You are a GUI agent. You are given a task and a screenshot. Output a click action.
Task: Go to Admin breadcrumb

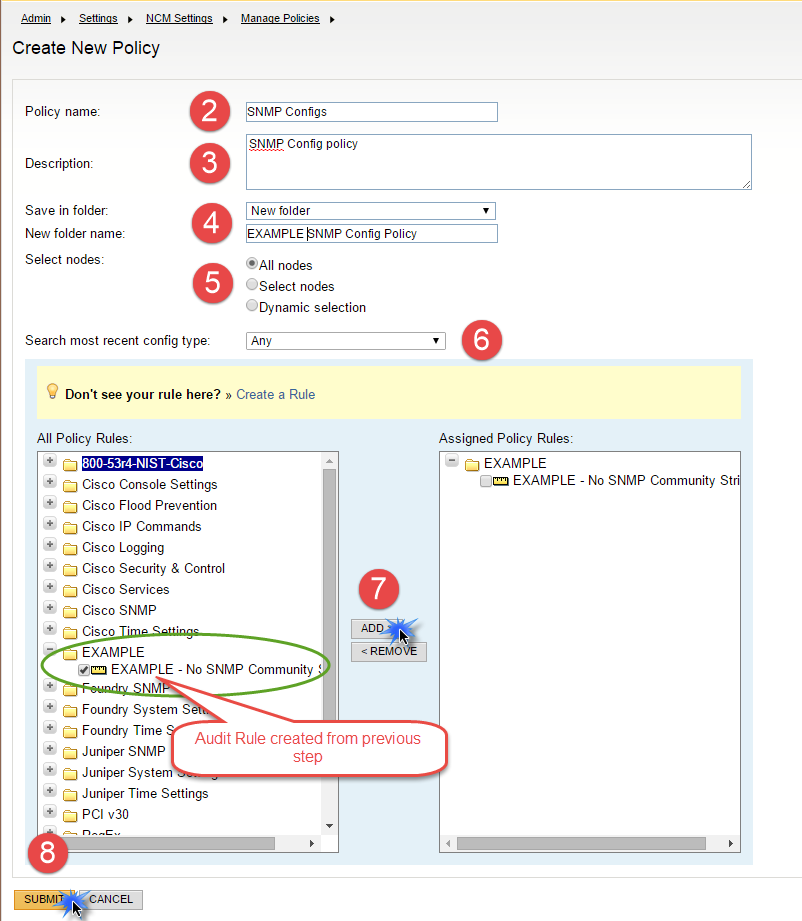(36, 18)
